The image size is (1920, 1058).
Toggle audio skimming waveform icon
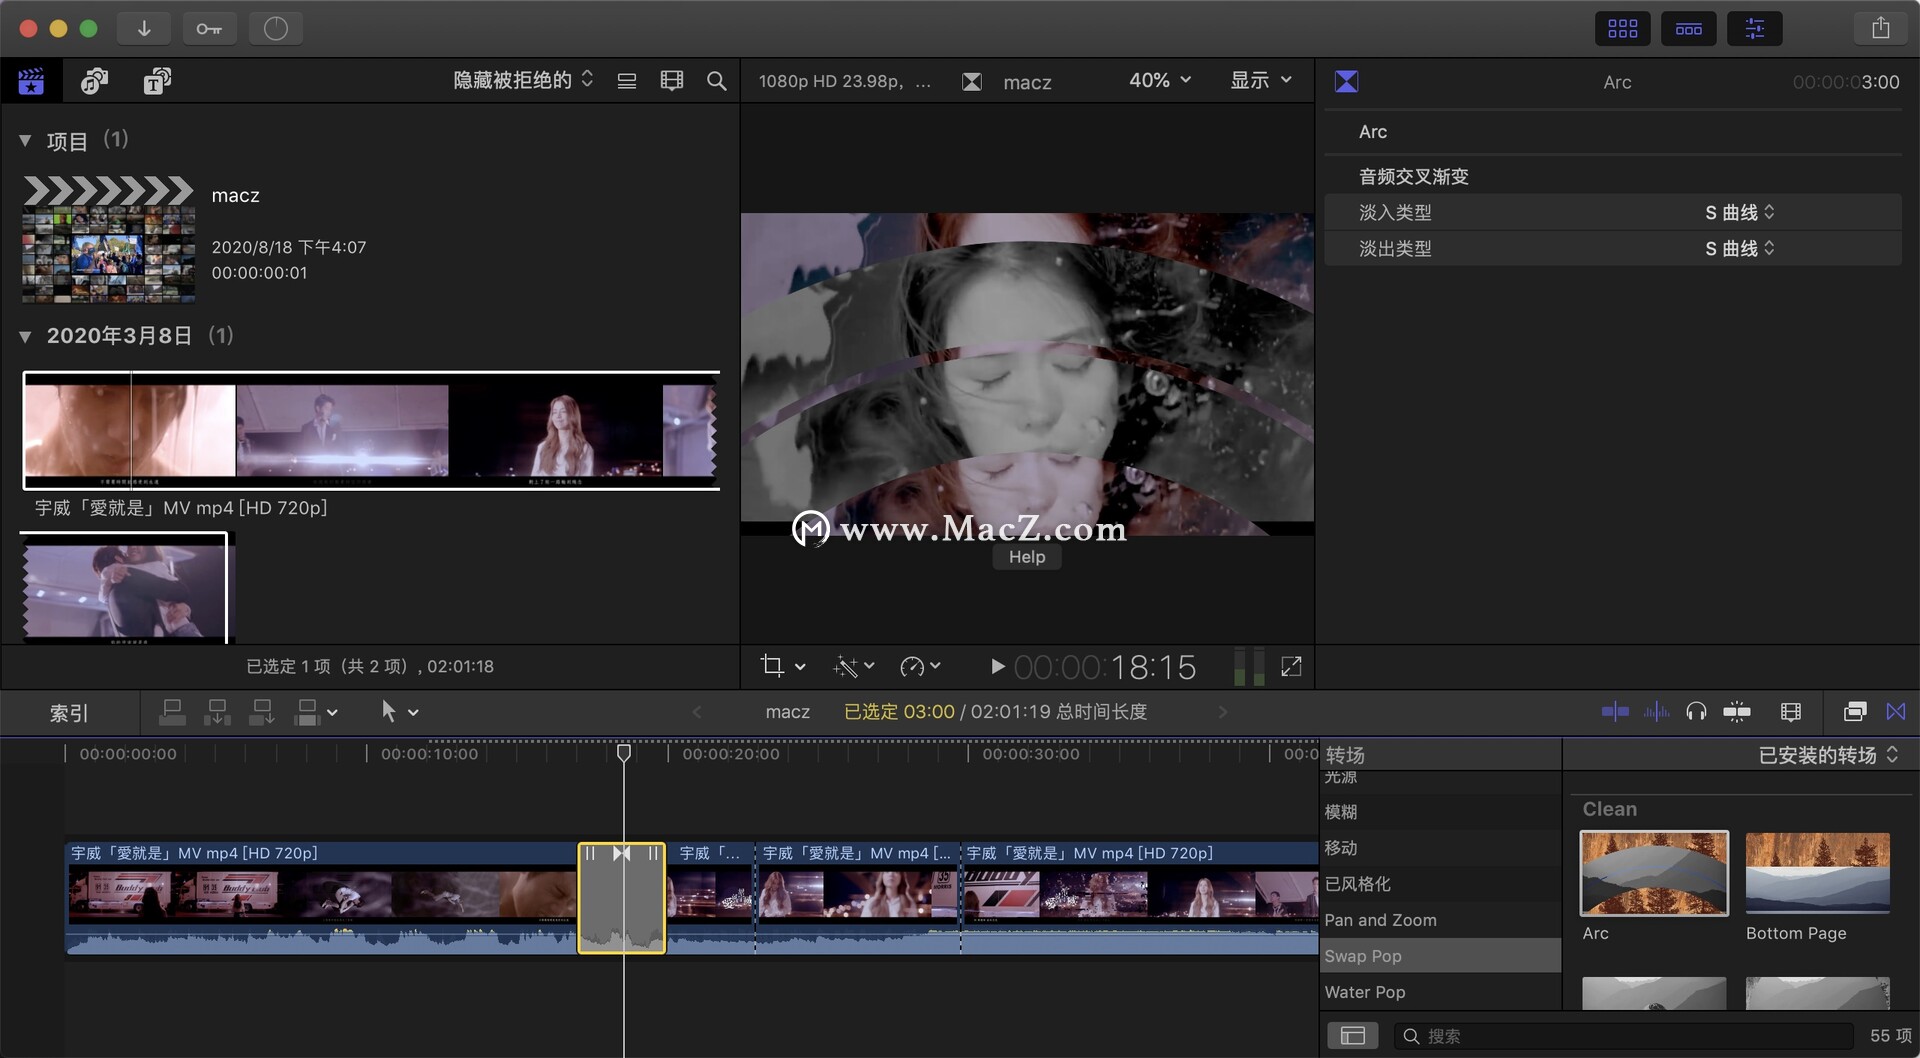1656,711
